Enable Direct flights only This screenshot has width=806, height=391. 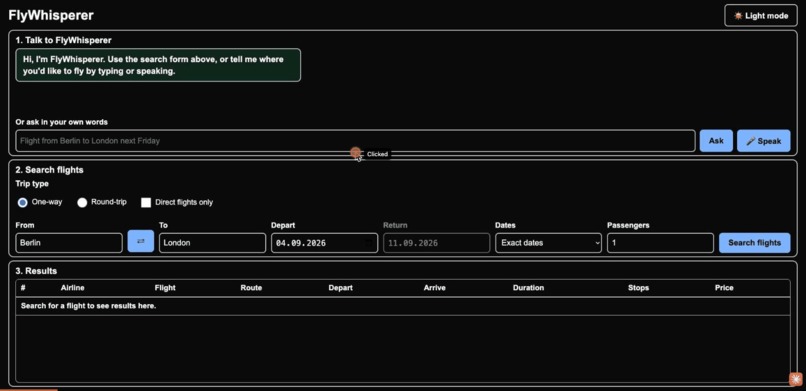click(146, 202)
